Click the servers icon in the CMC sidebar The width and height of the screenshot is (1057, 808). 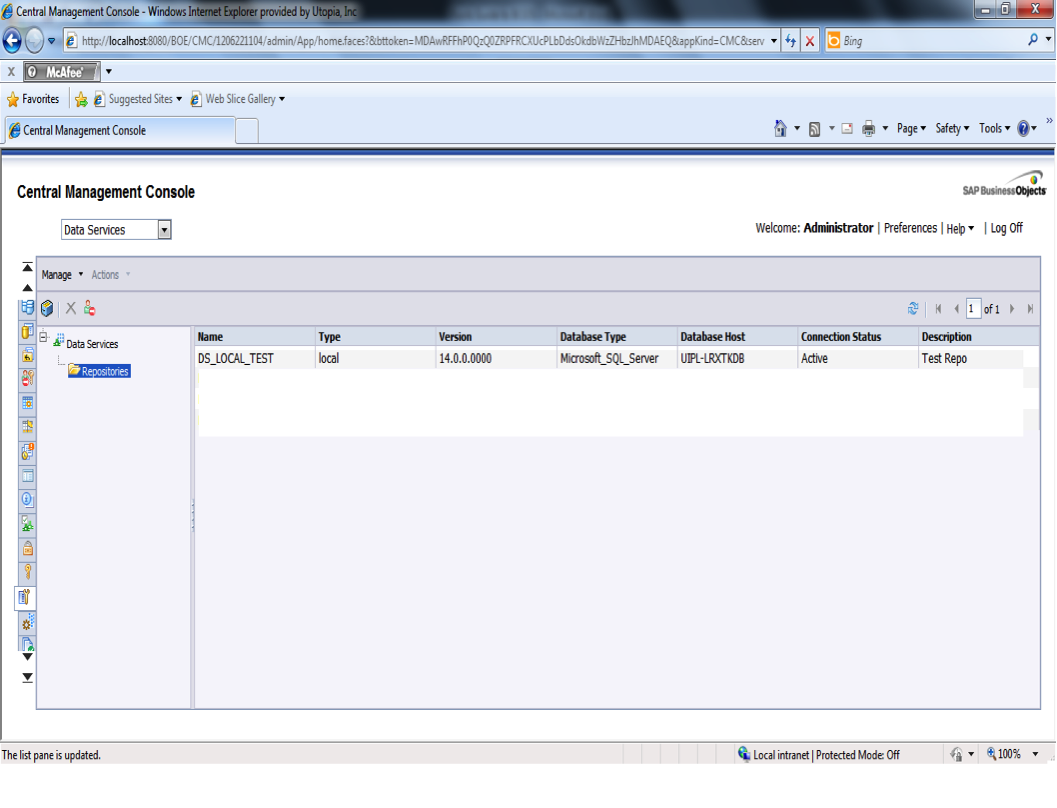pos(27,307)
